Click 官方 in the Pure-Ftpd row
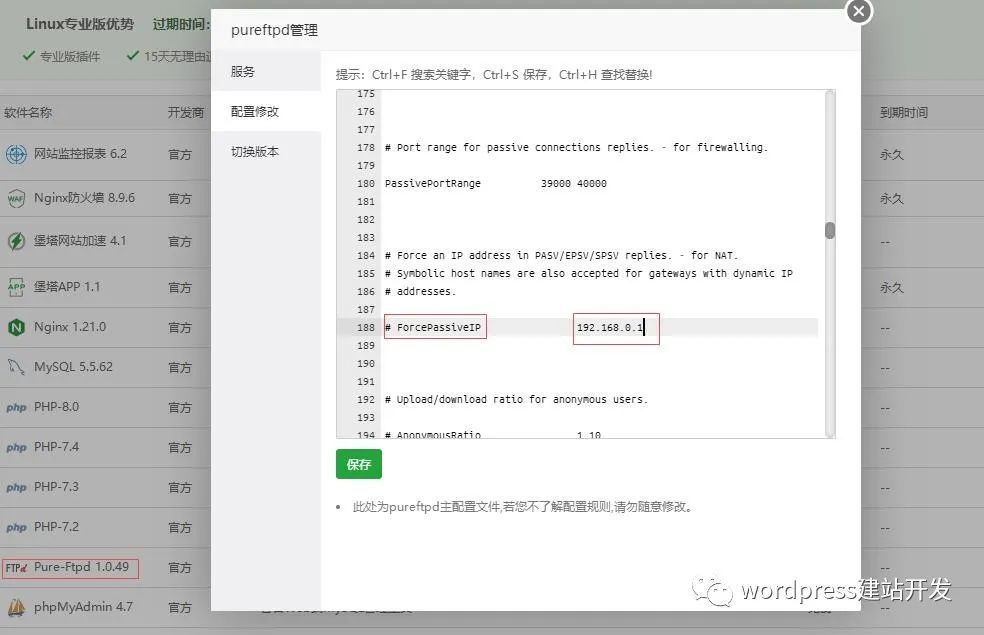 [180, 568]
